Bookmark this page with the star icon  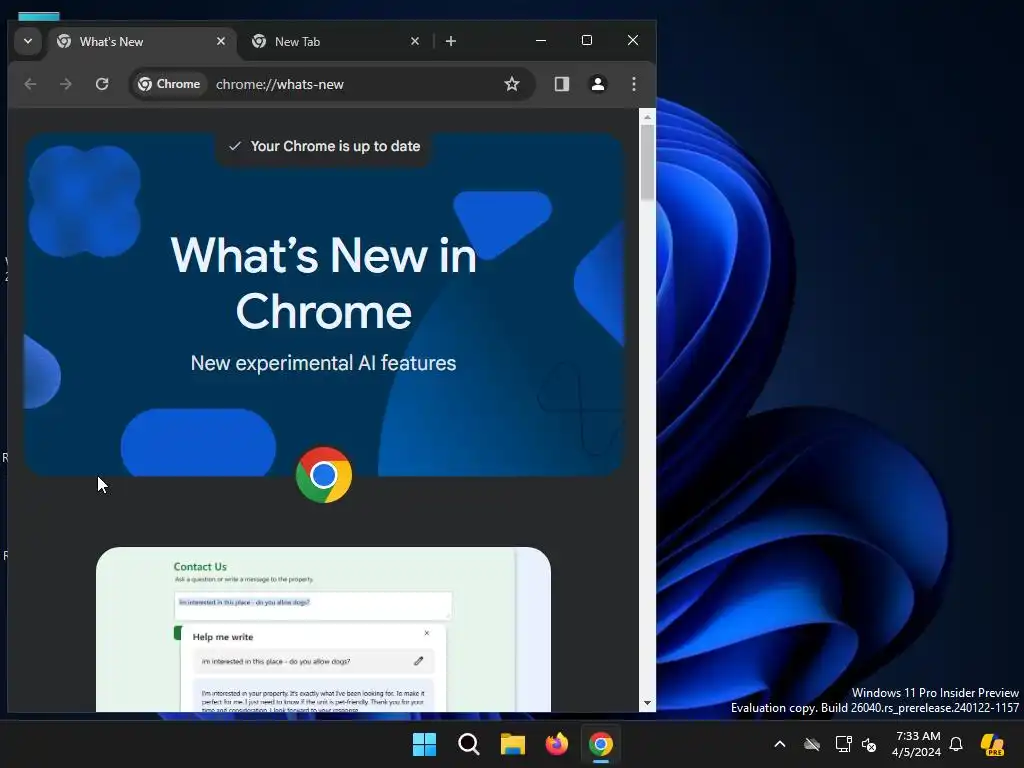click(512, 84)
